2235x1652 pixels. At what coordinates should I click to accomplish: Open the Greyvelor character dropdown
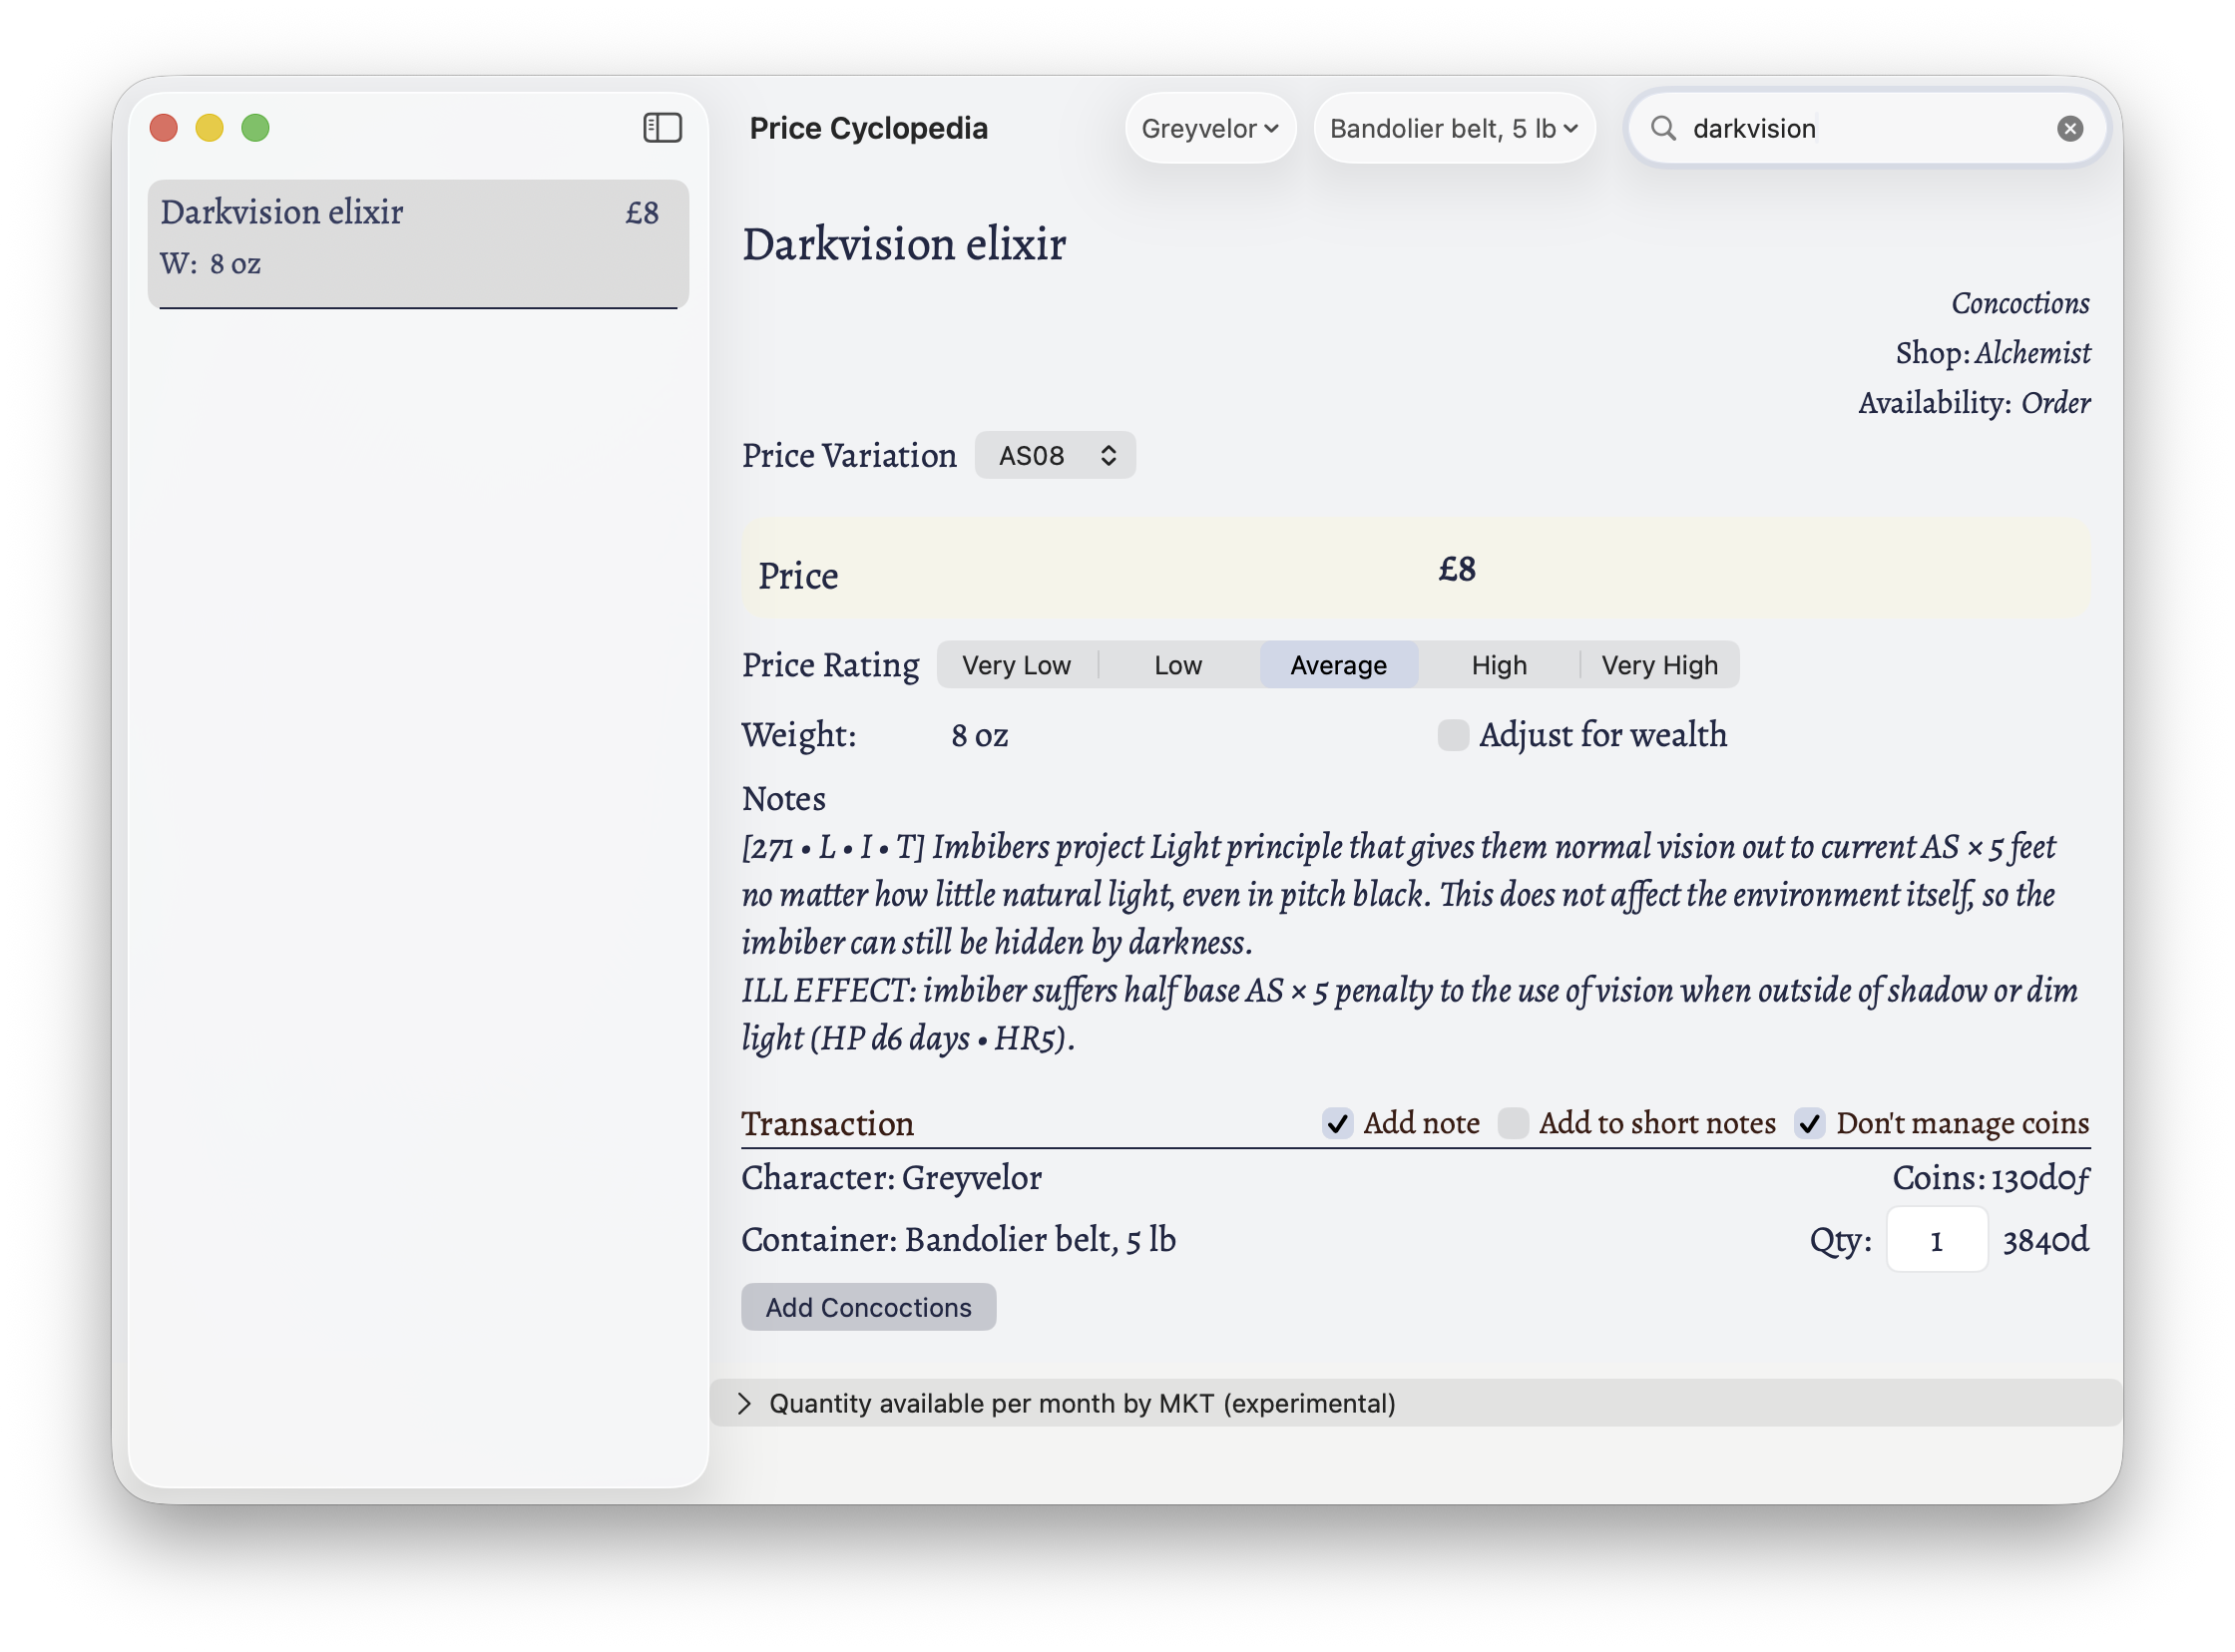[x=1210, y=128]
